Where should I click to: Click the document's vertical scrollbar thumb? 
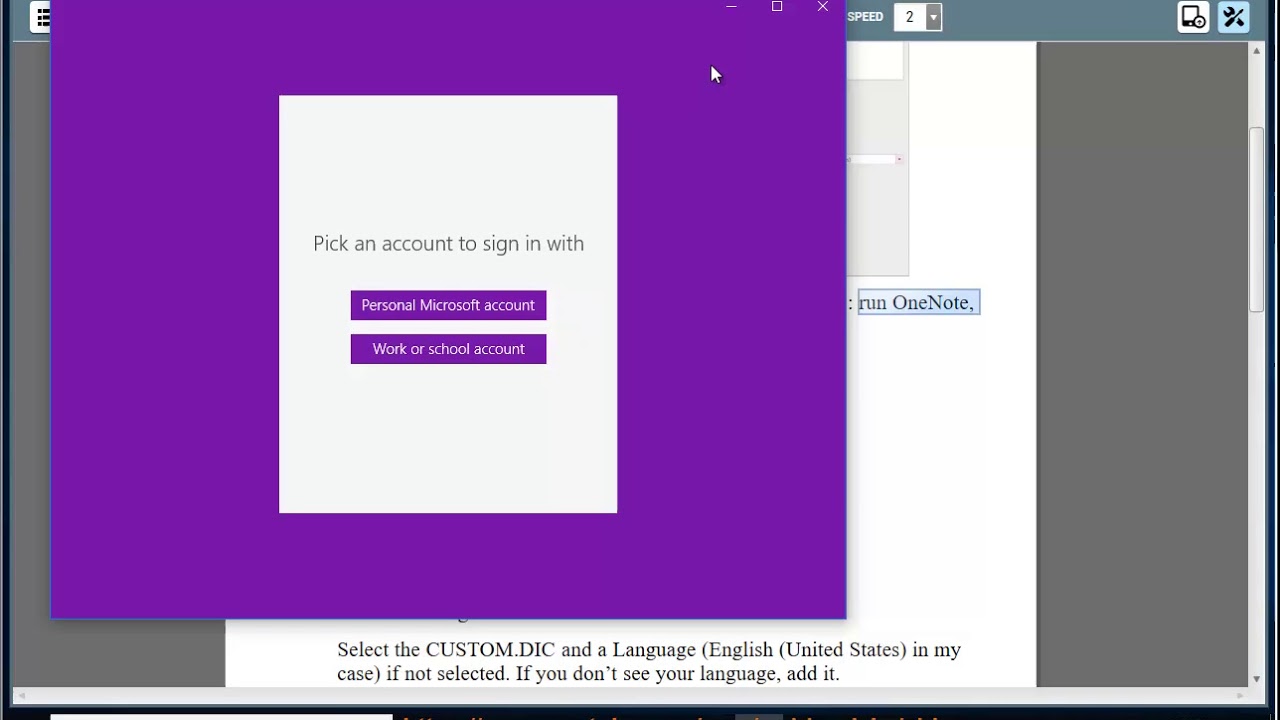[1257, 219]
